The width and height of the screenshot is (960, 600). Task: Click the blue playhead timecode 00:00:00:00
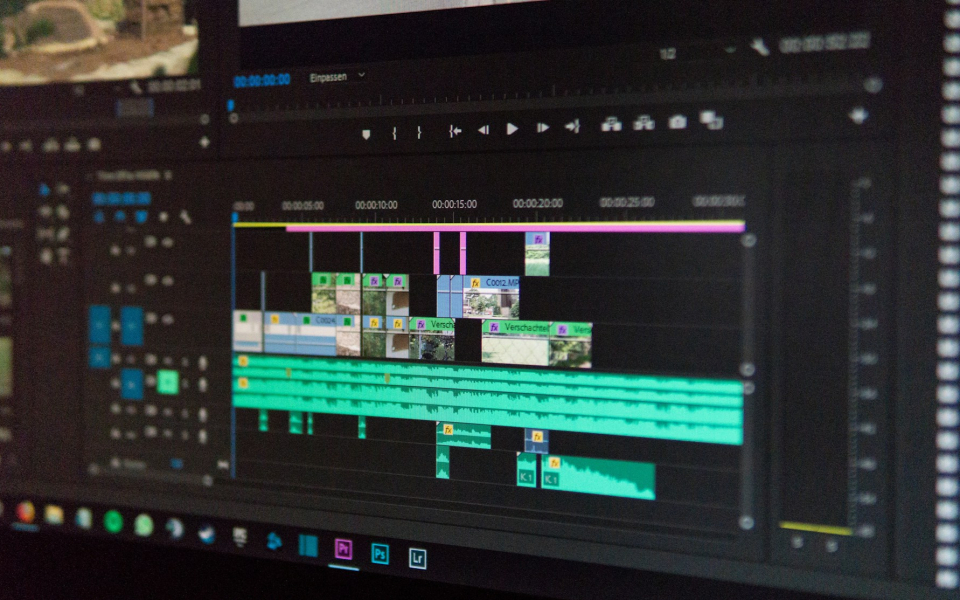[x=262, y=80]
